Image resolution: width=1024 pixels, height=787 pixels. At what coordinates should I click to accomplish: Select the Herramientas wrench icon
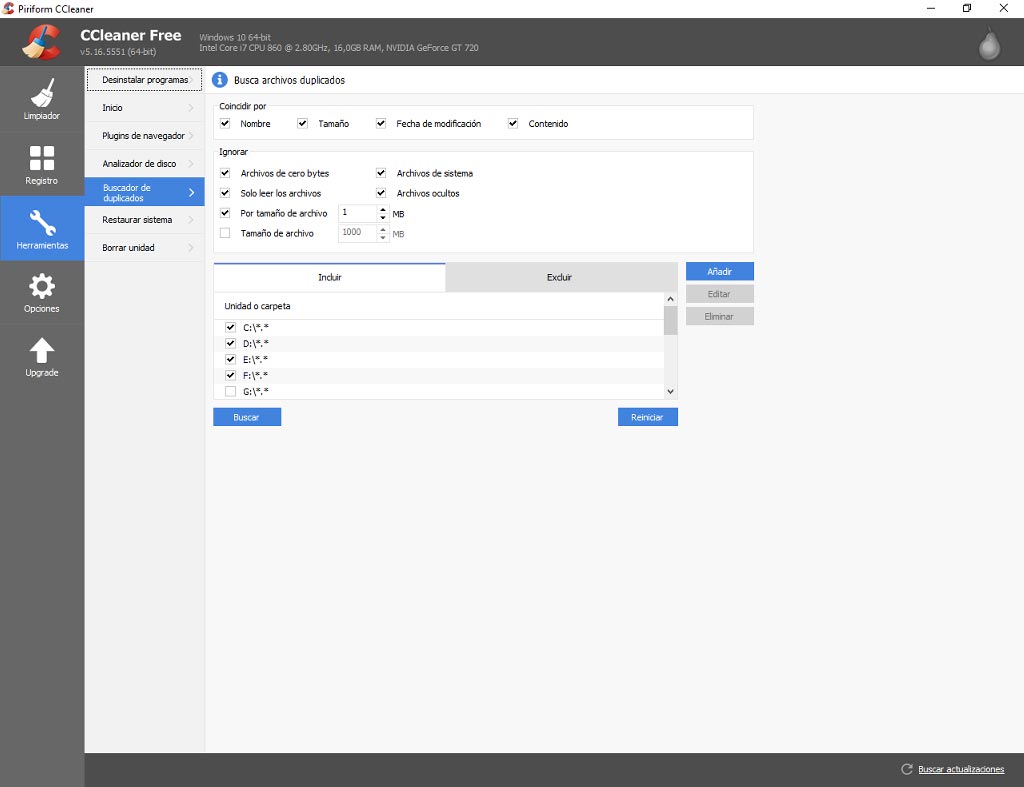pos(42,222)
